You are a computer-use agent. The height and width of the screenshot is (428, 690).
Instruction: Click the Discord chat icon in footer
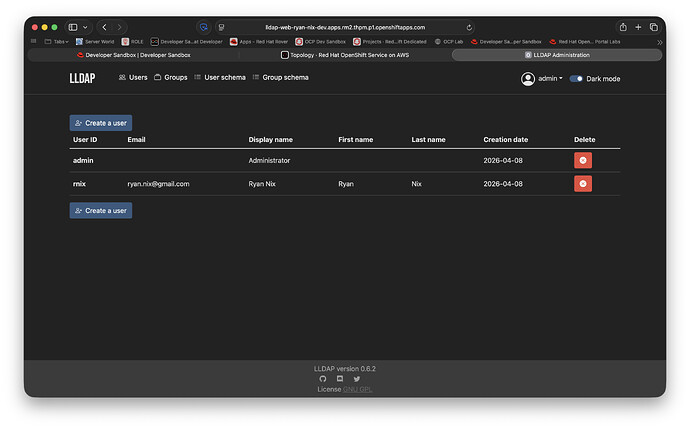[x=340, y=379]
